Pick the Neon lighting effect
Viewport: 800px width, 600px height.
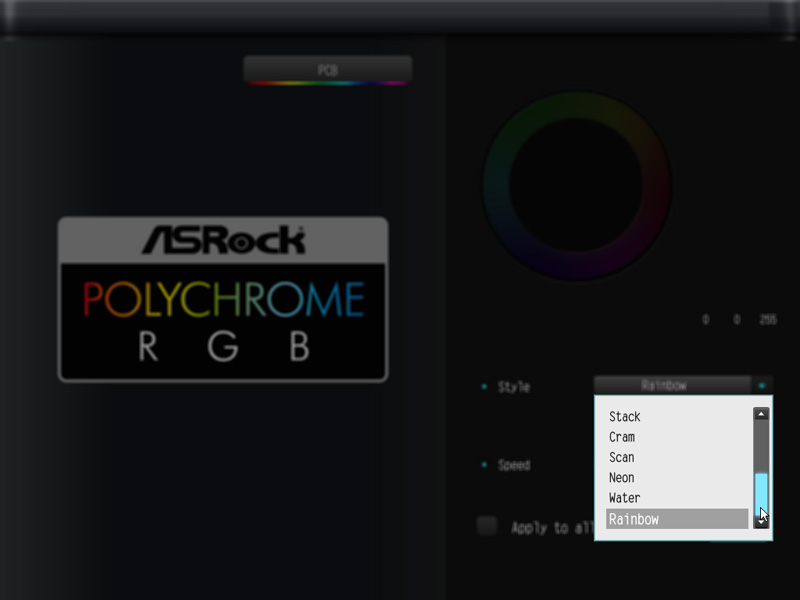(677, 478)
